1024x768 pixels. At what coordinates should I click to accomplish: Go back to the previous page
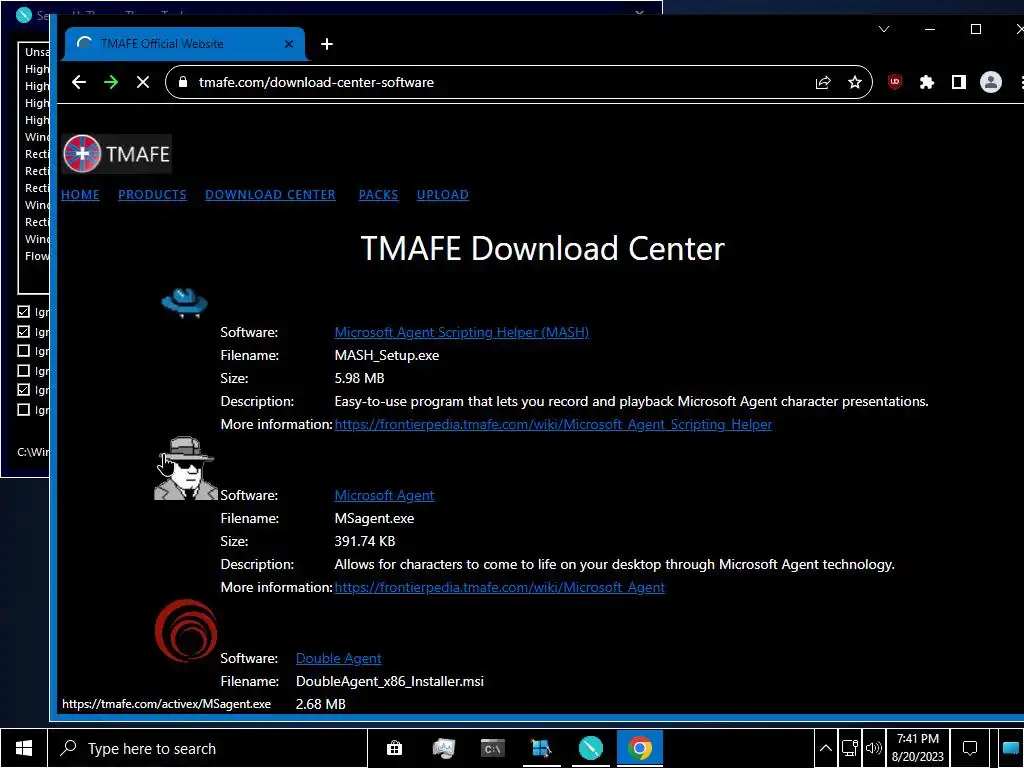tap(79, 82)
